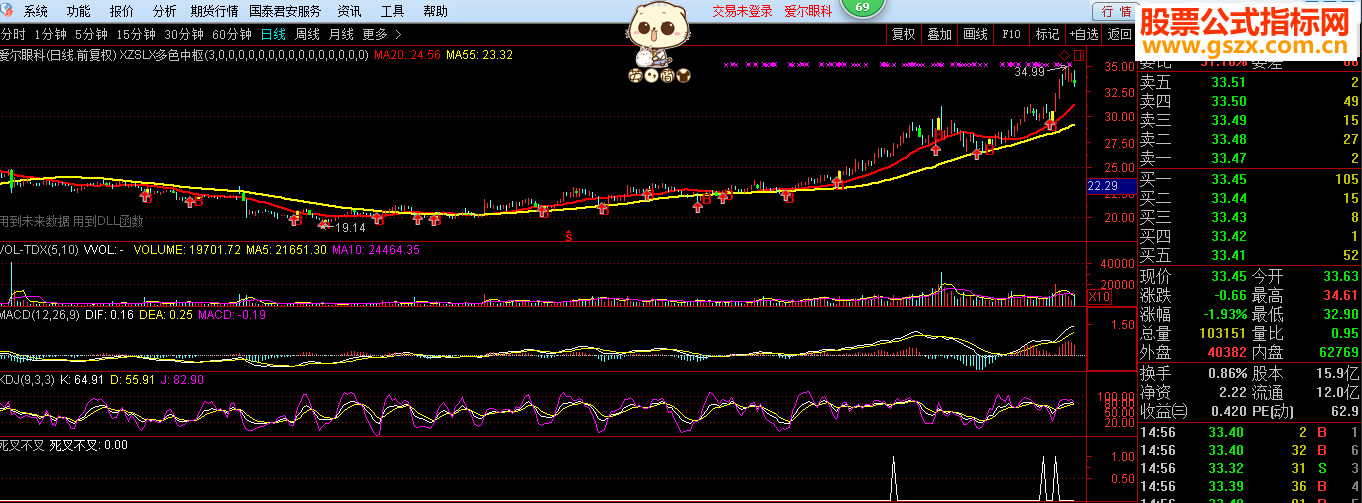Click the XZSLX多色中枢 indicator label
Screen dimensions: 1362x503
pyautogui.click(x=161, y=55)
